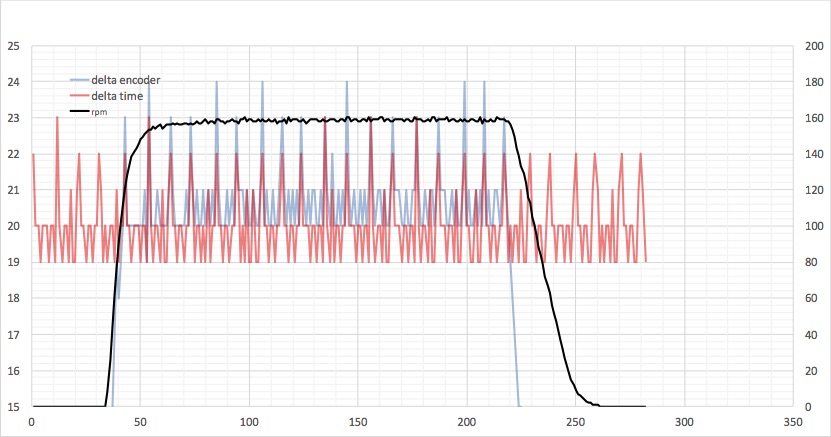Screen dimensions: 831x437
Task: Select right axis label 200
Action: [x=814, y=46]
